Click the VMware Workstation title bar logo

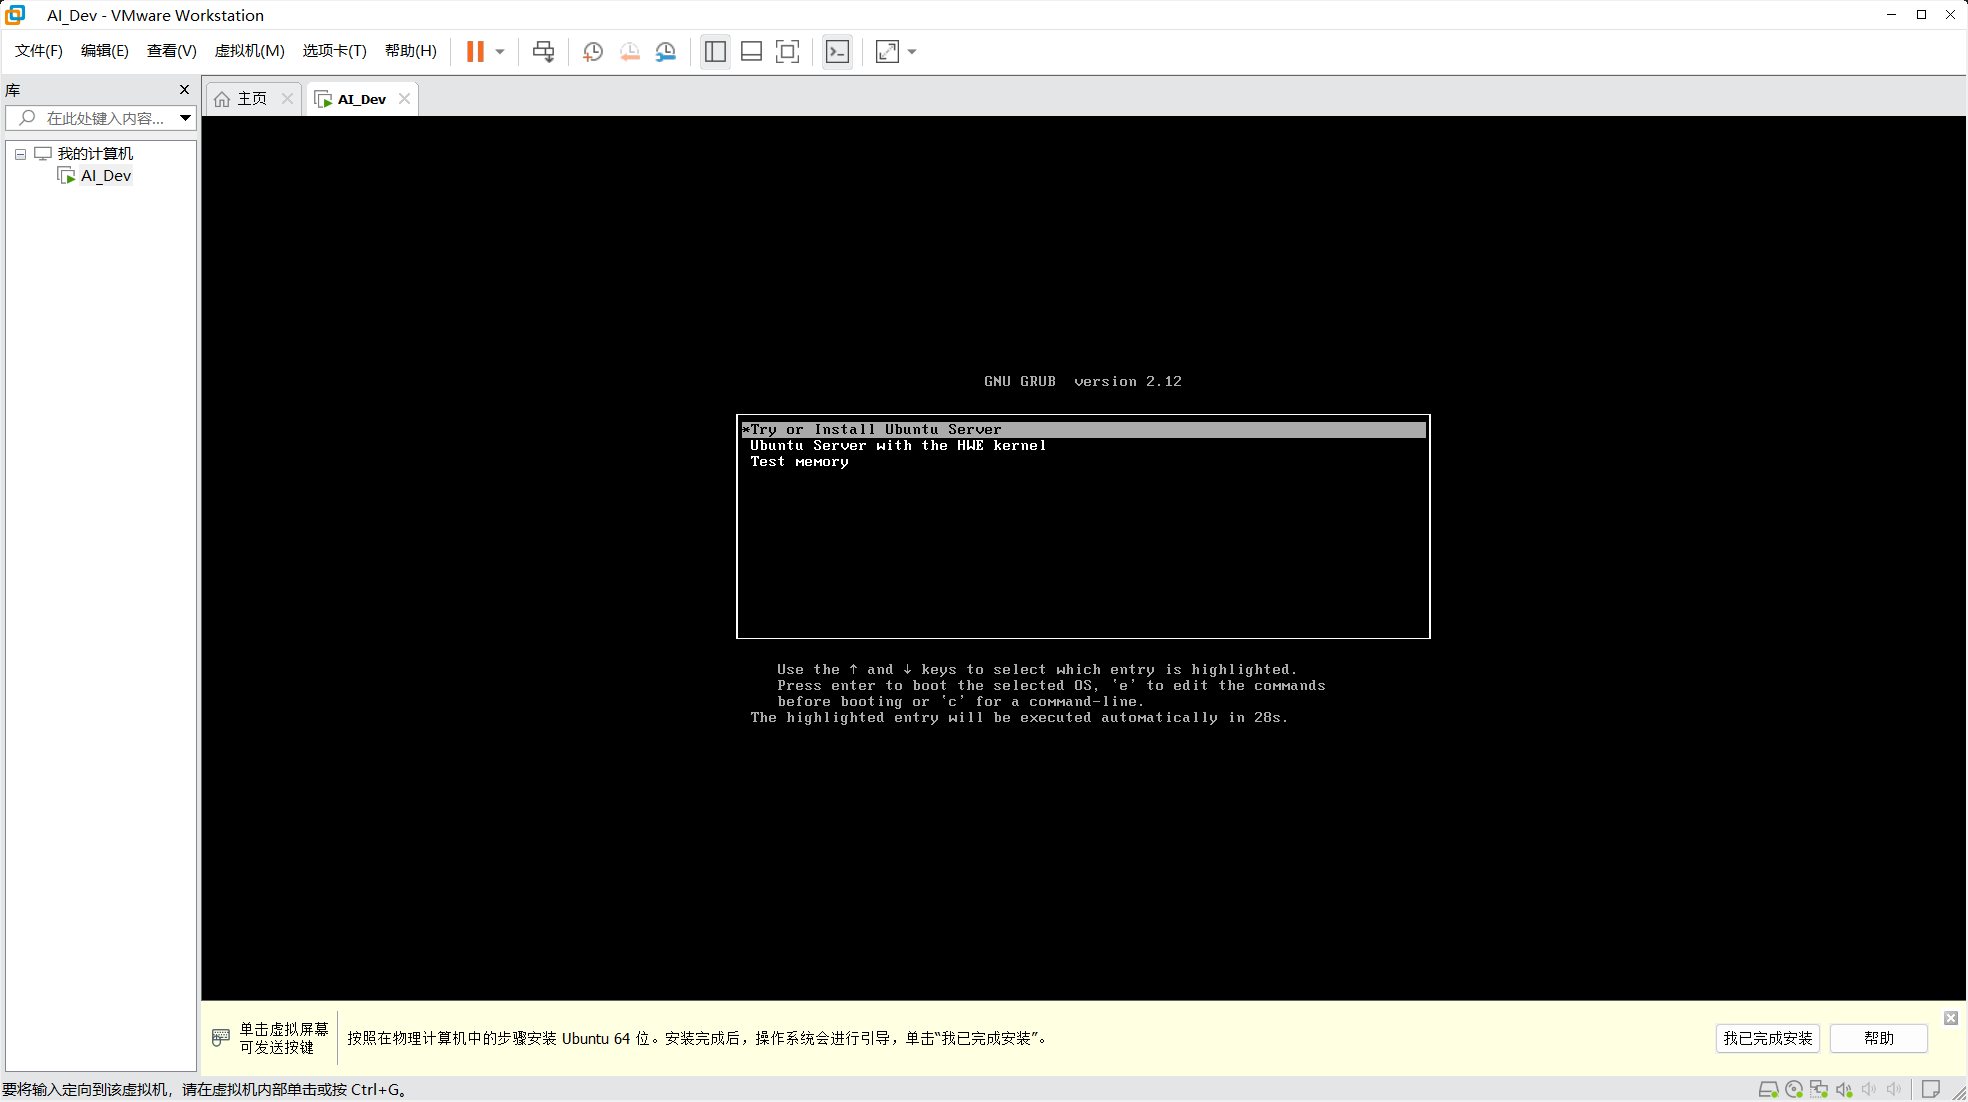coord(16,15)
